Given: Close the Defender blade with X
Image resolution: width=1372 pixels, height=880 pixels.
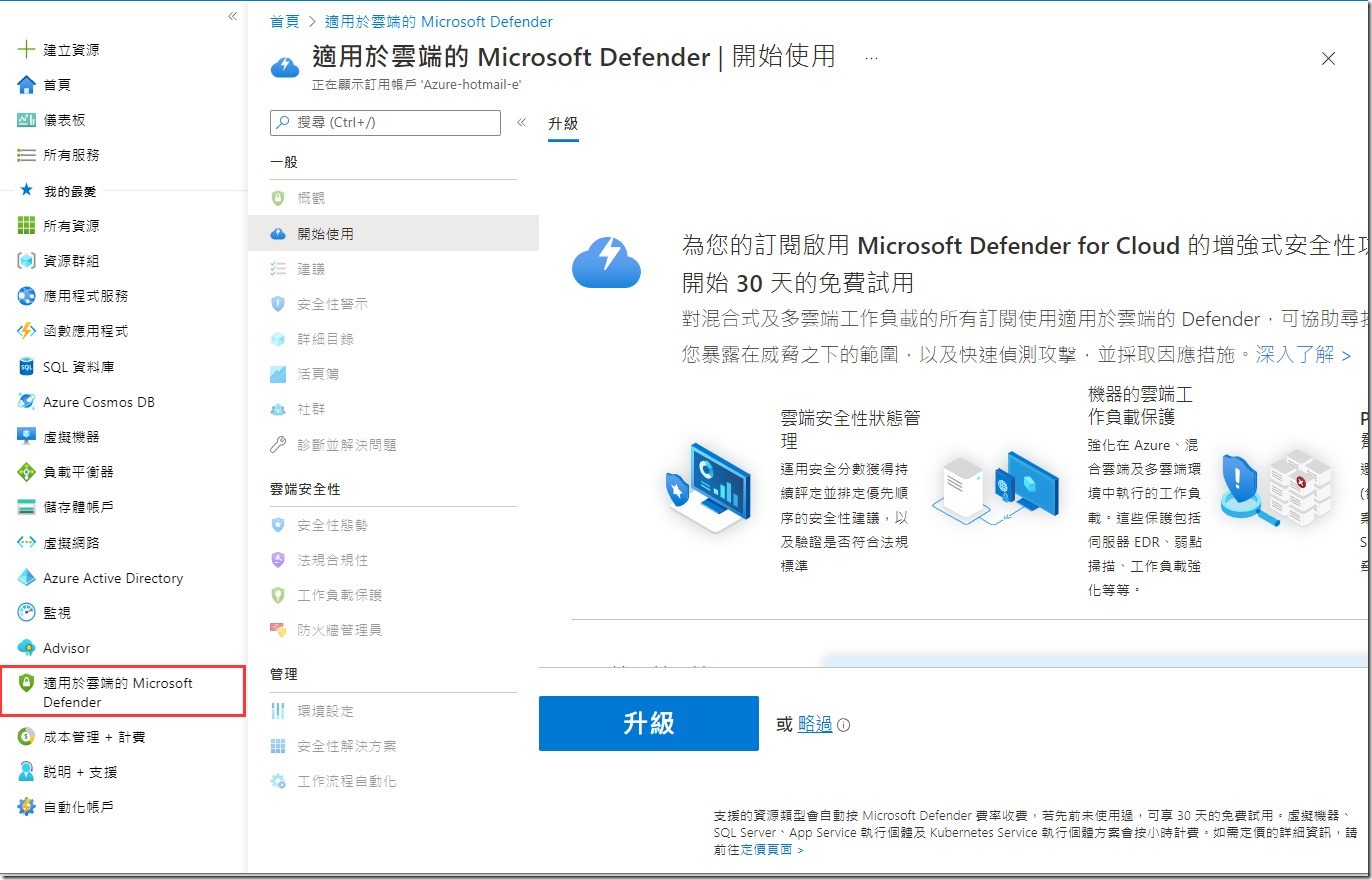Looking at the screenshot, I should 1328,59.
